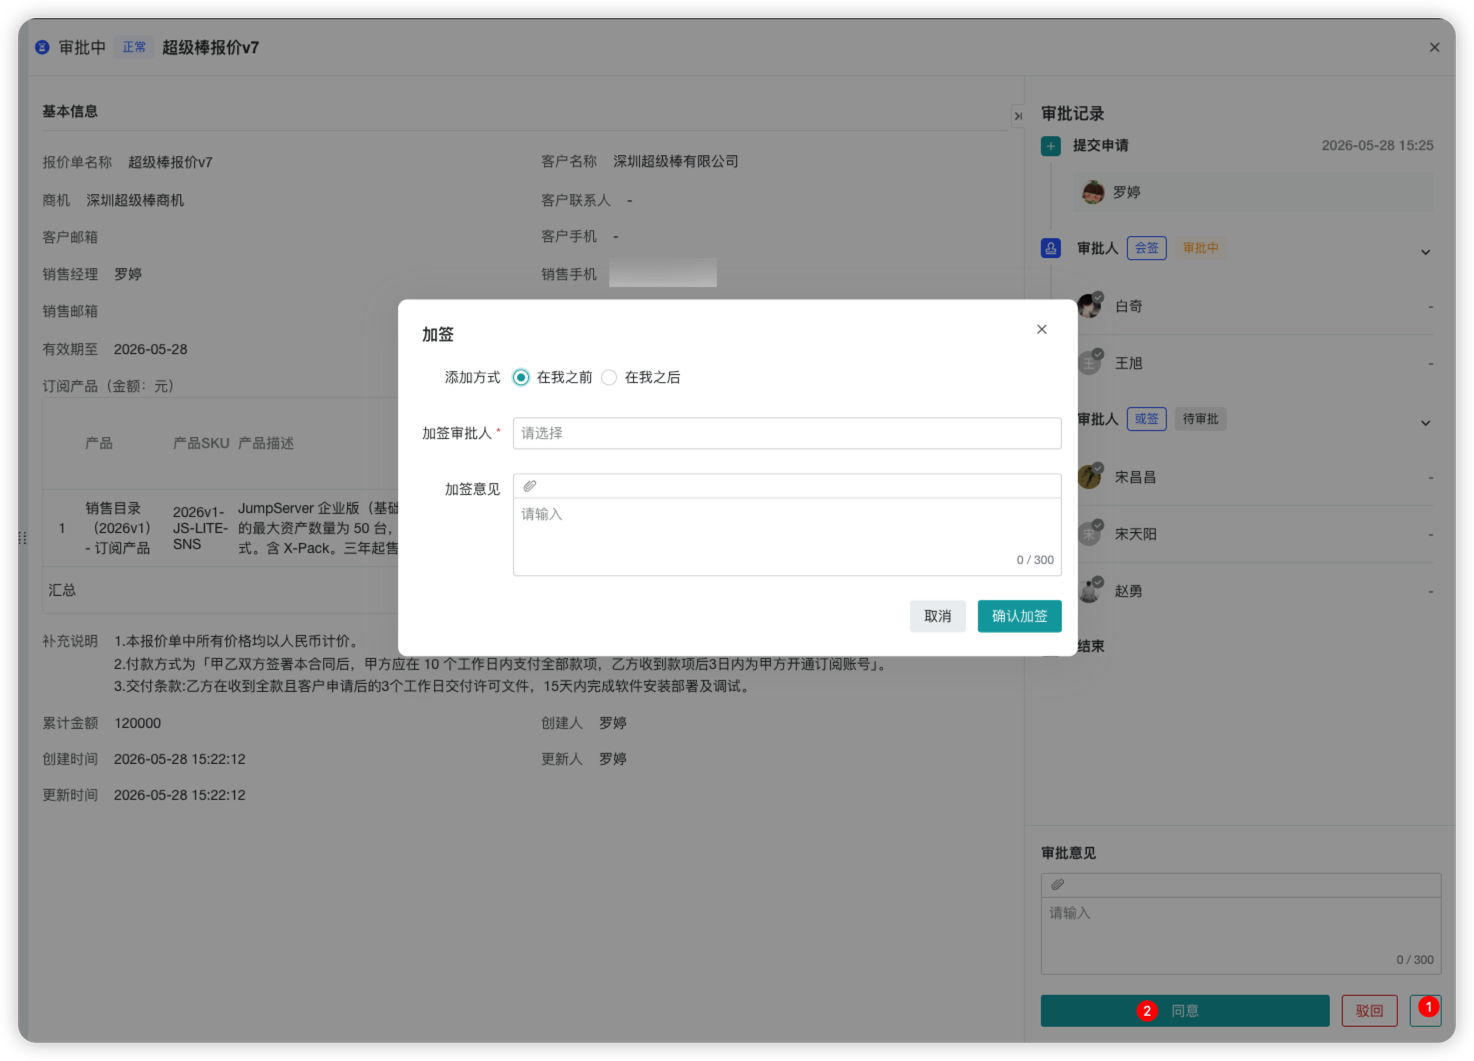Image resolution: width=1474 pixels, height=1061 pixels.
Task: Click the 产品SKU column header
Action: click(x=201, y=443)
